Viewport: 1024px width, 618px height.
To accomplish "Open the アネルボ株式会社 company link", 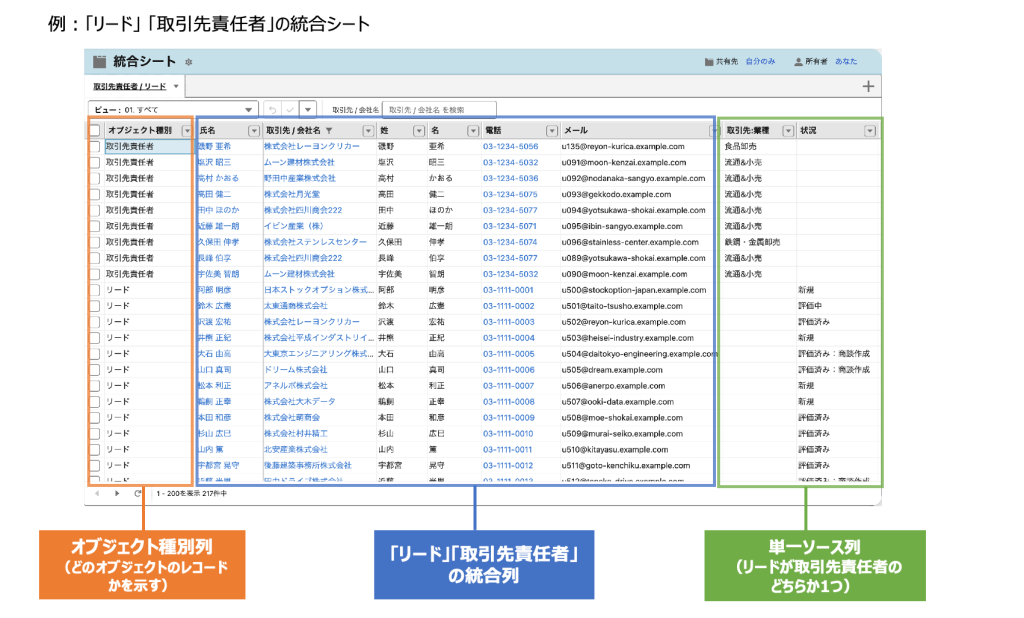I will 296,385.
